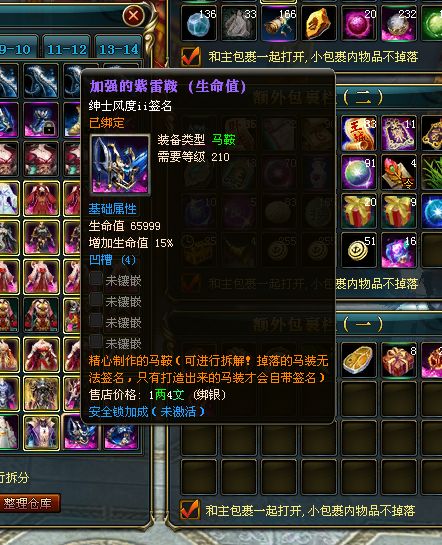442x545 pixels.
Task: Click the gift box with 8 count
Action: point(399,360)
